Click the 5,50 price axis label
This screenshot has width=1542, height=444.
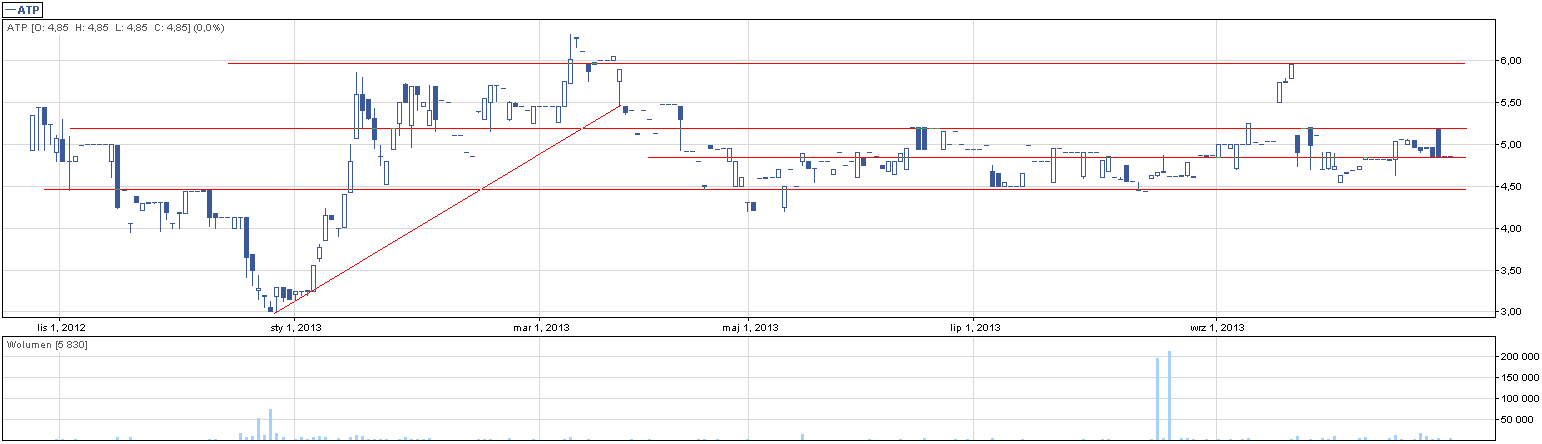pos(1511,103)
